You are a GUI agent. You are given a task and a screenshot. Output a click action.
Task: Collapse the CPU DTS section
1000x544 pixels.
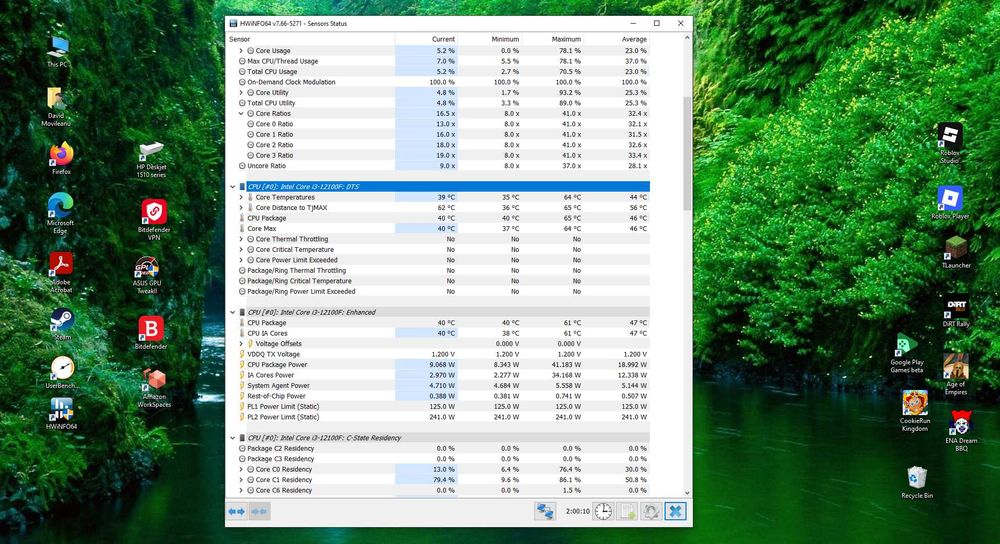pos(232,187)
